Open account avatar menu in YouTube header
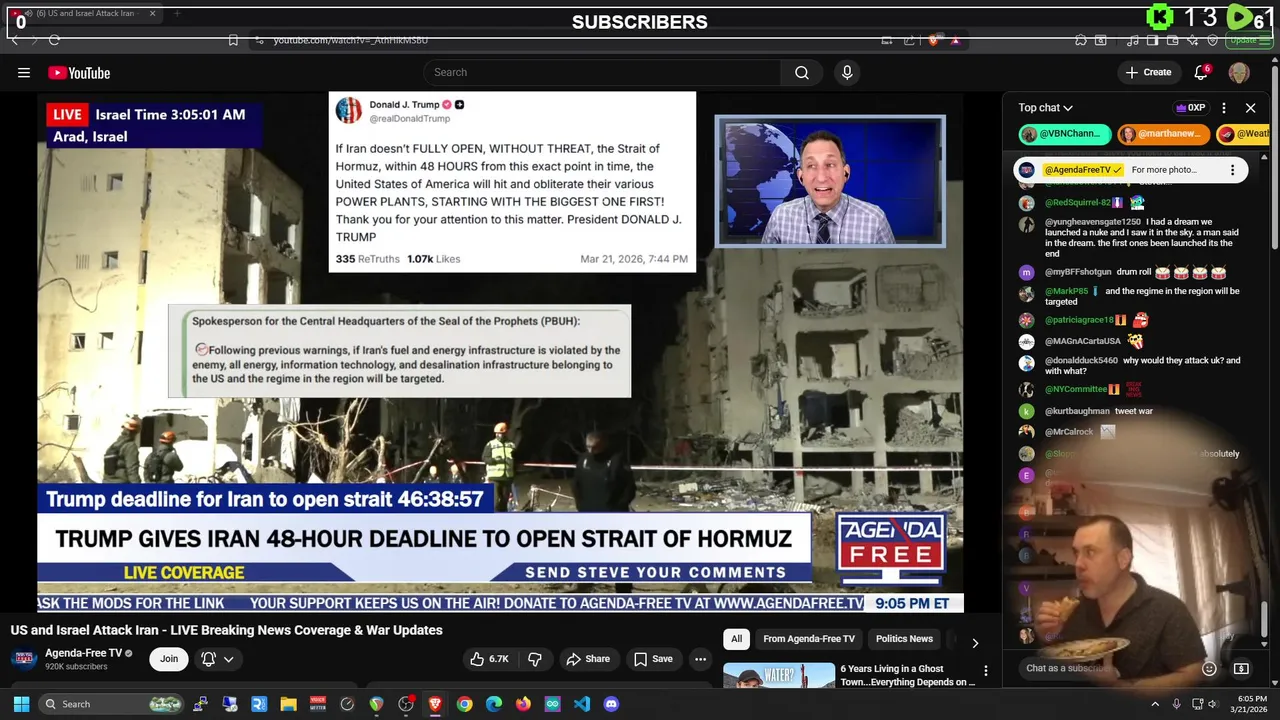 1239,72
